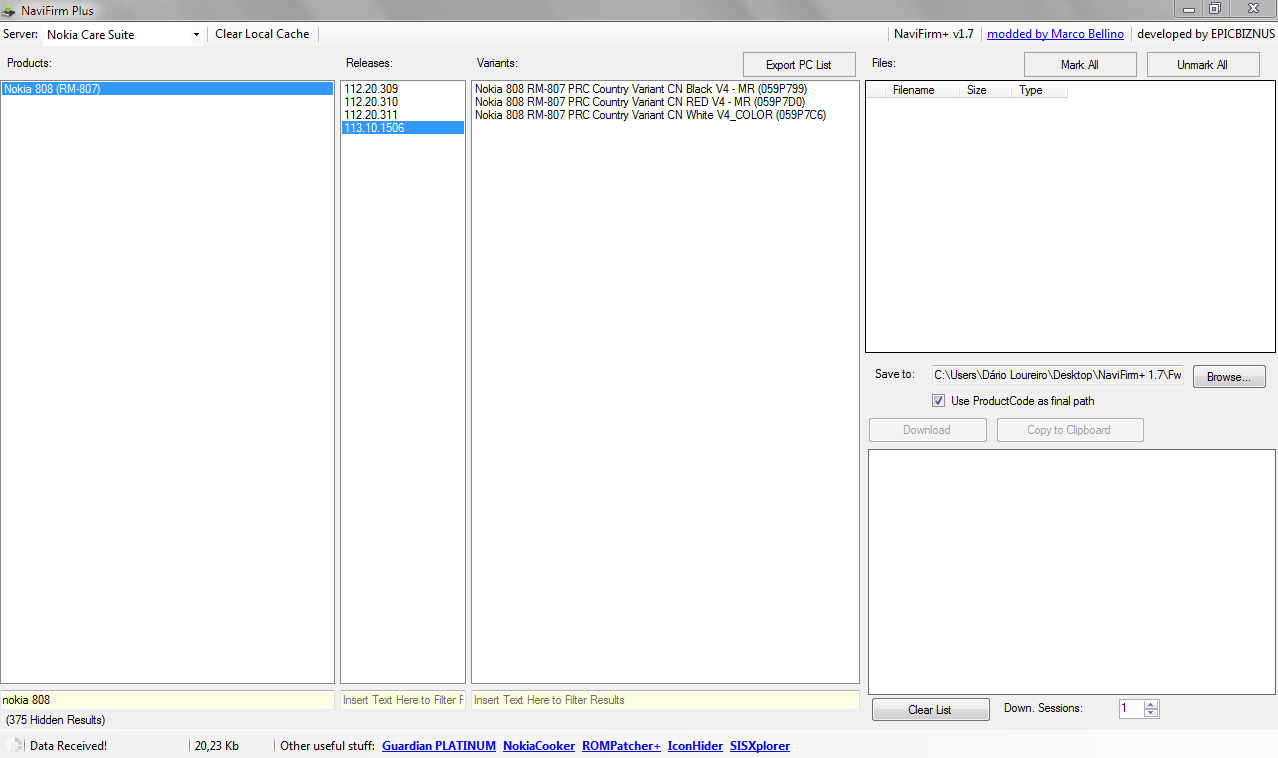Select release 112.20.310
The height and width of the screenshot is (758, 1278).
coord(403,102)
